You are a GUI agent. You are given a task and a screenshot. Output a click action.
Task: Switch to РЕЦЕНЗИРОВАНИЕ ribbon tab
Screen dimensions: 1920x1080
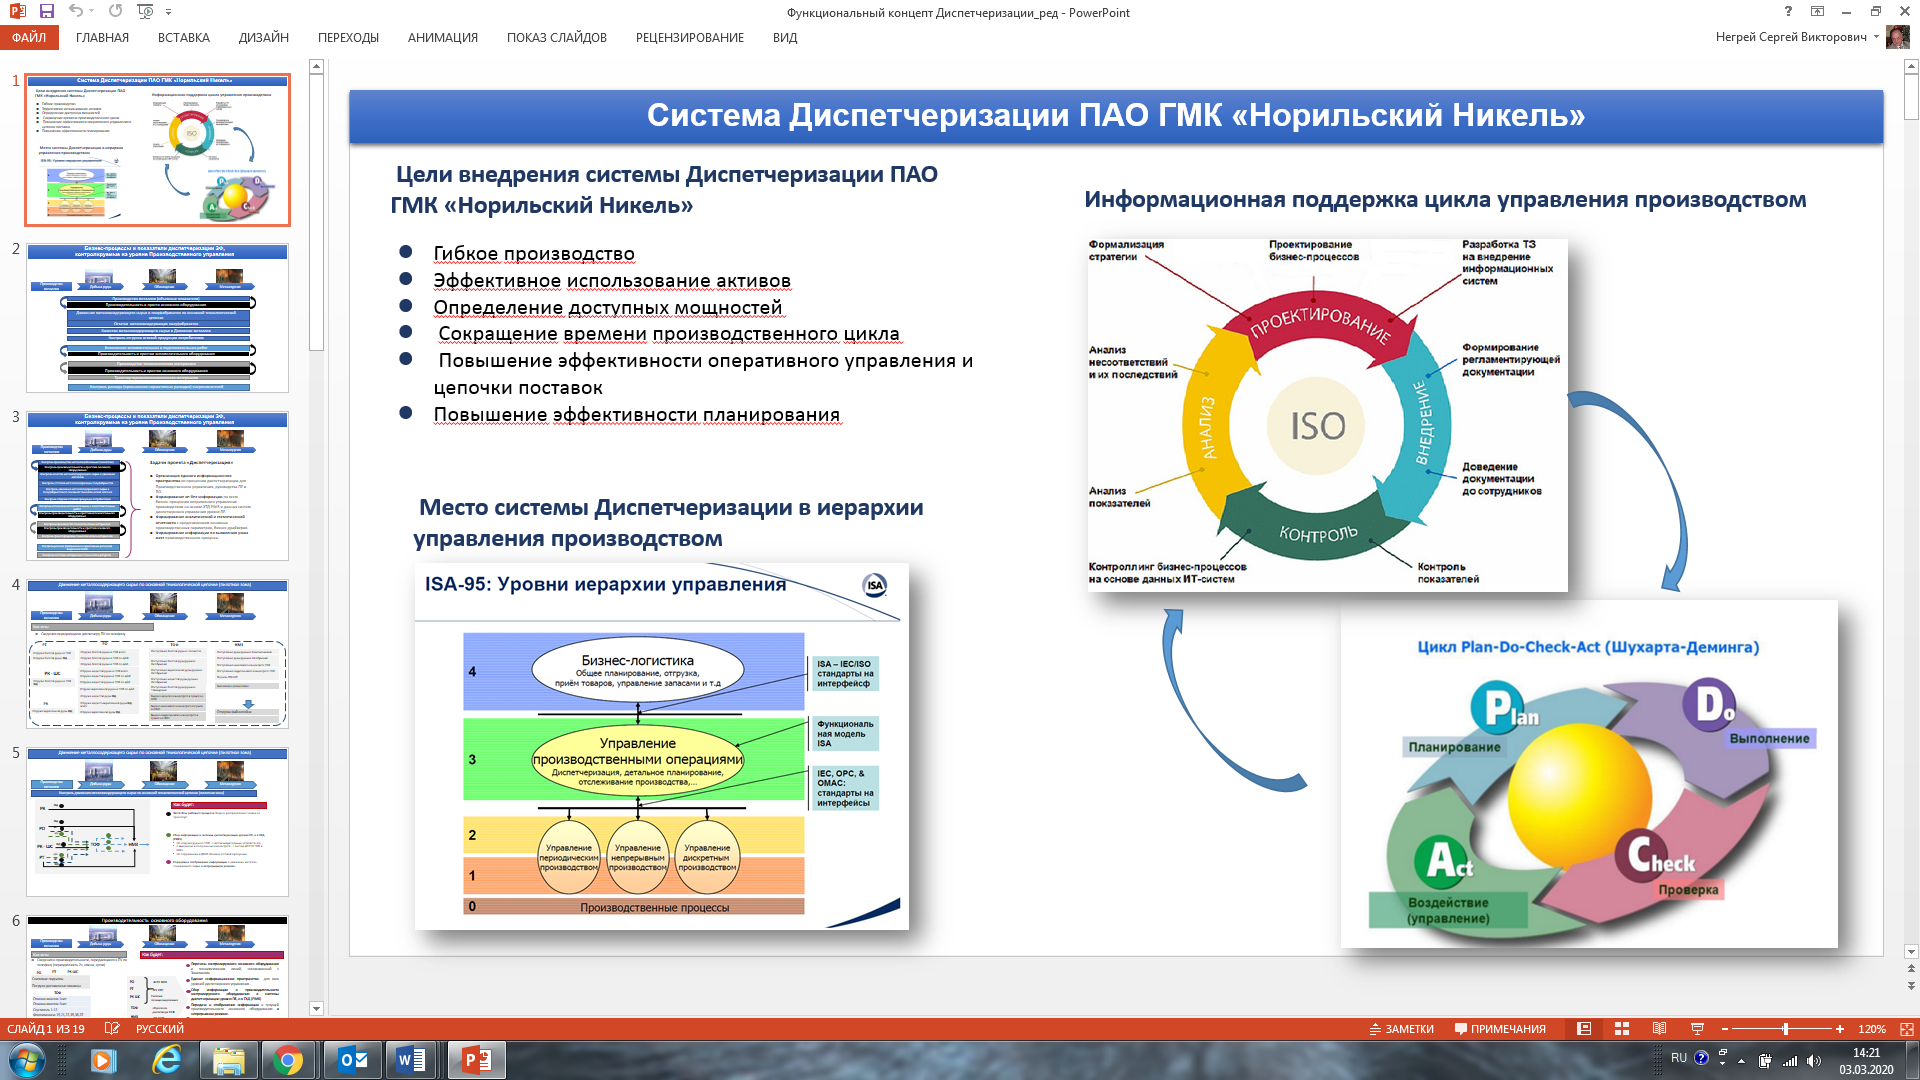click(689, 37)
